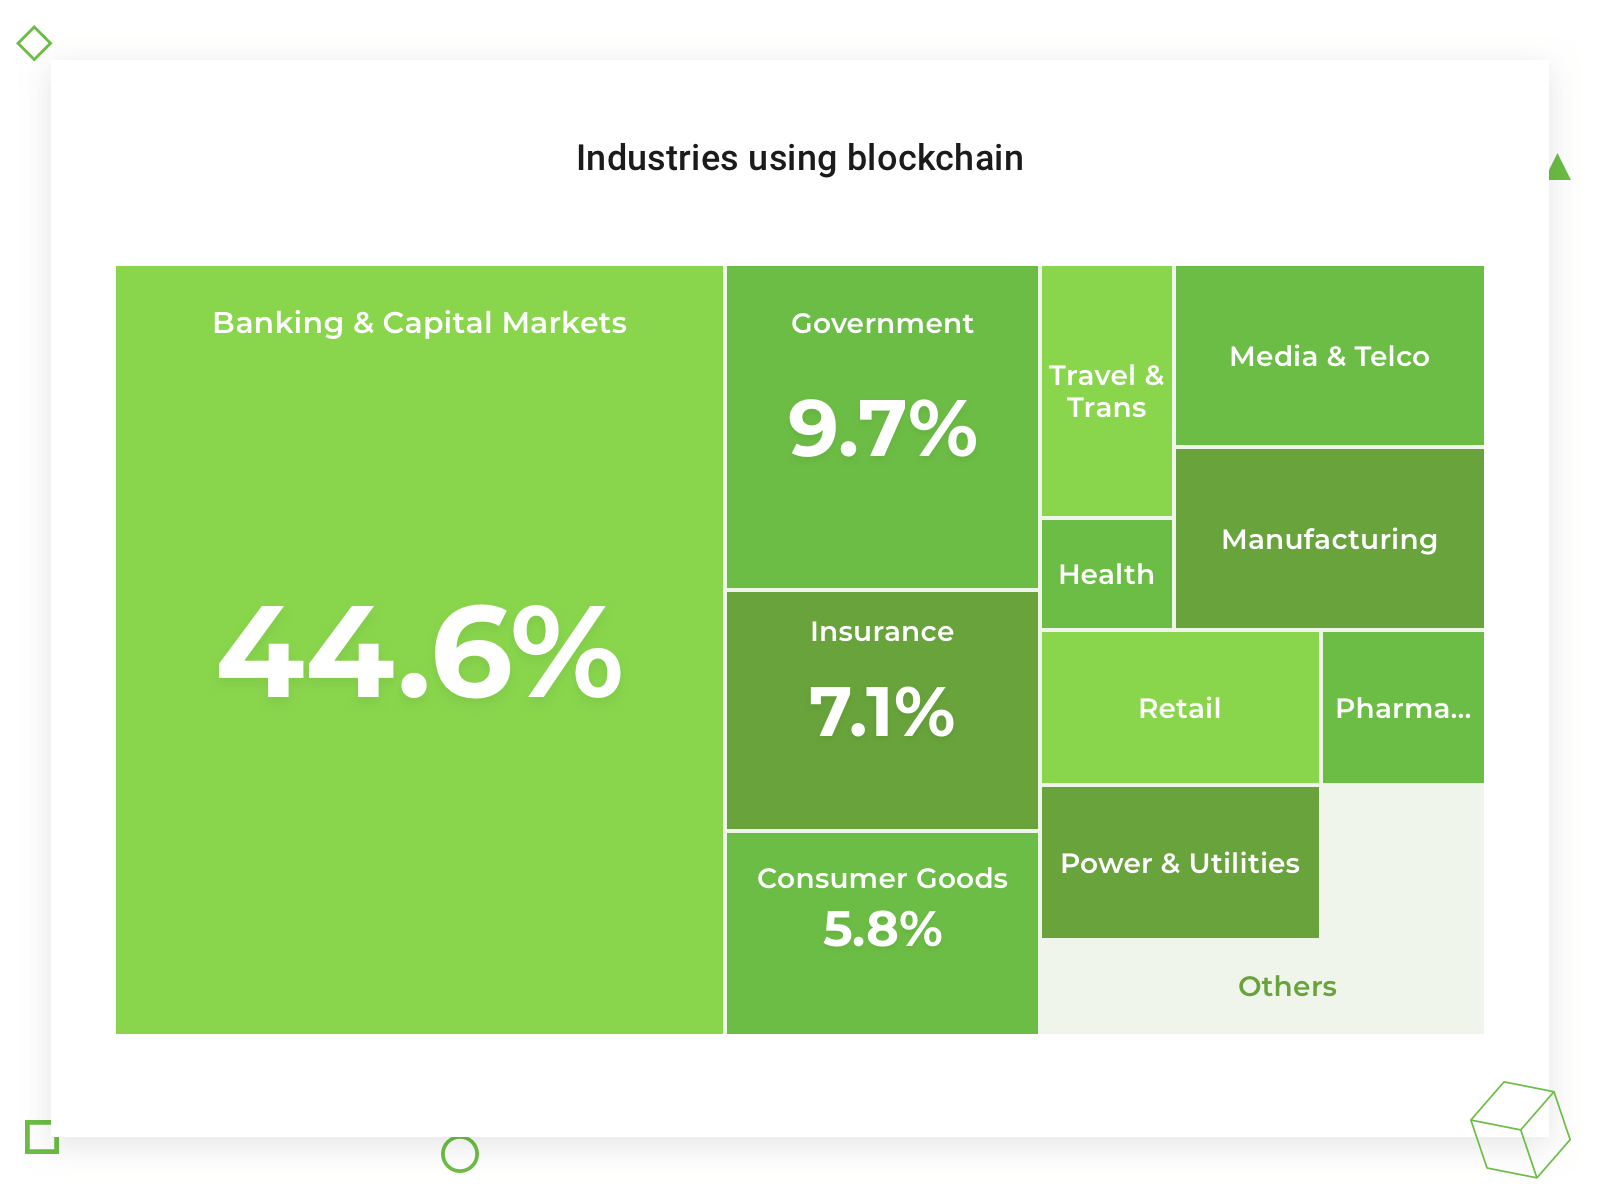Click the green square bracket icon bottom-left

pyautogui.click(x=41, y=1137)
